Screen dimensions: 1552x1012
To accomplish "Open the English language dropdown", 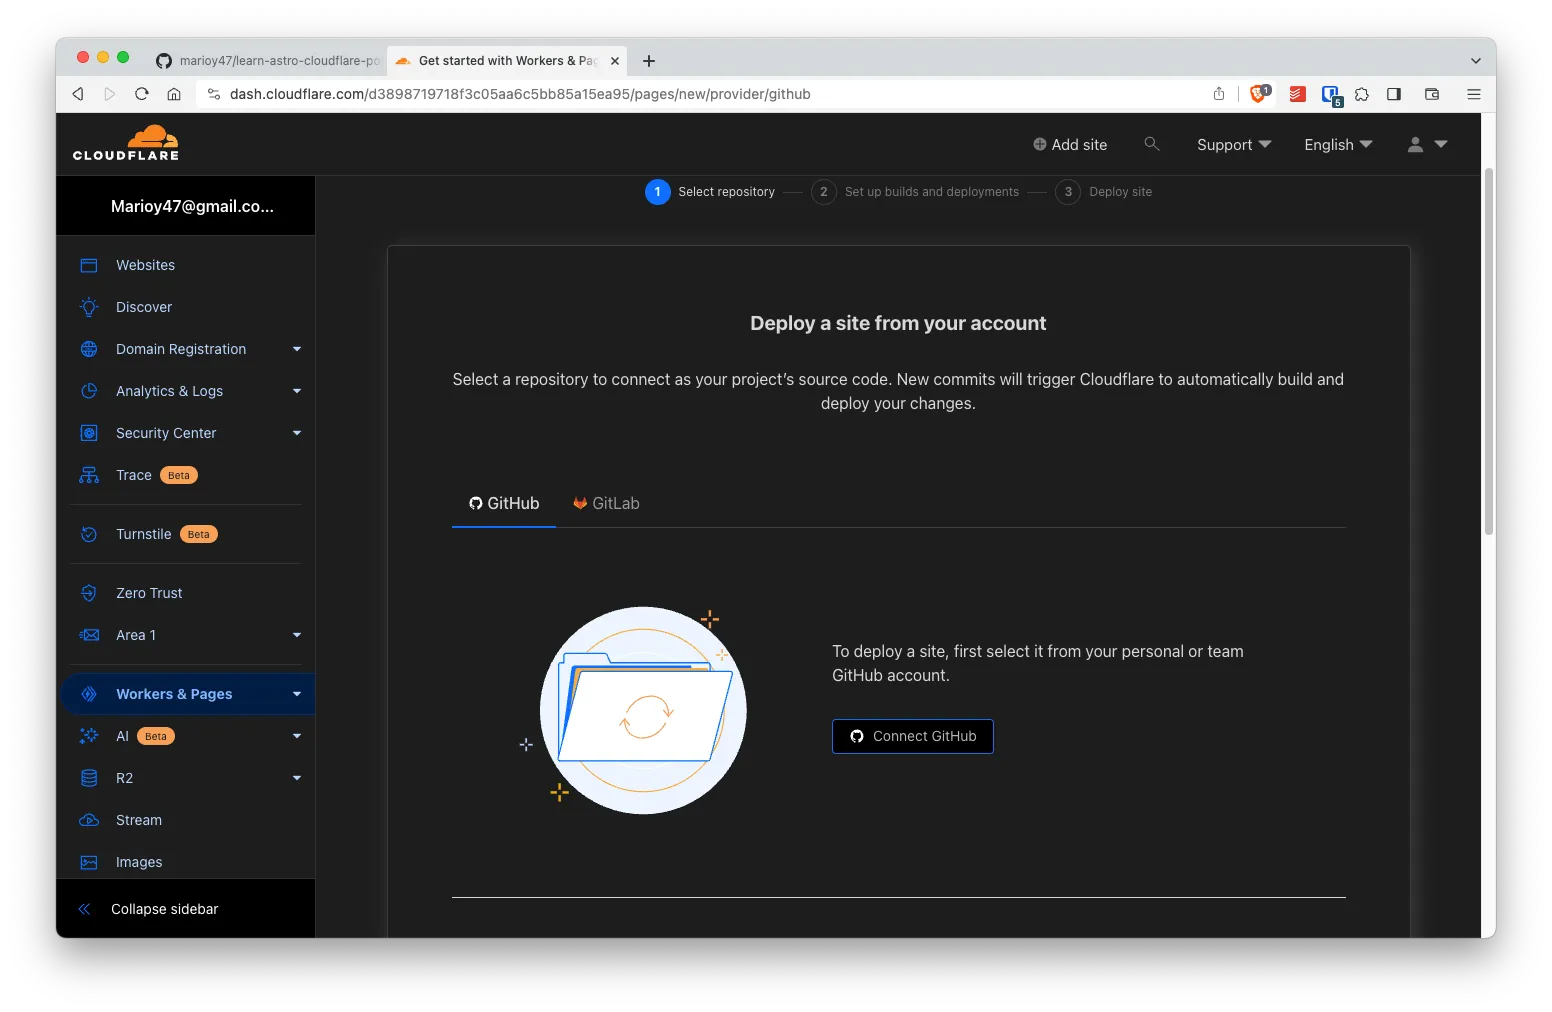I will 1338,145.
